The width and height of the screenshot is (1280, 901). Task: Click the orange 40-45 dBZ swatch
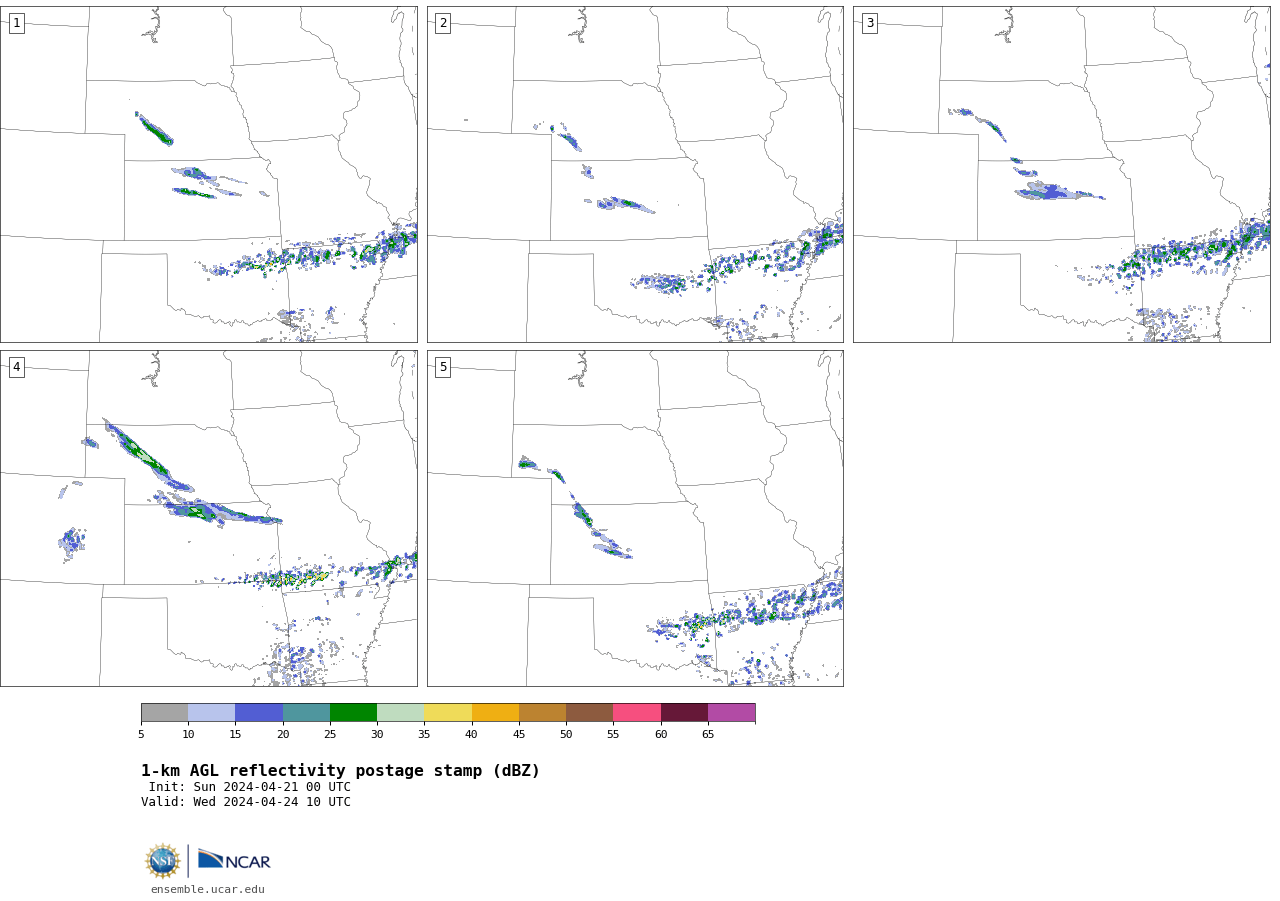tap(495, 712)
